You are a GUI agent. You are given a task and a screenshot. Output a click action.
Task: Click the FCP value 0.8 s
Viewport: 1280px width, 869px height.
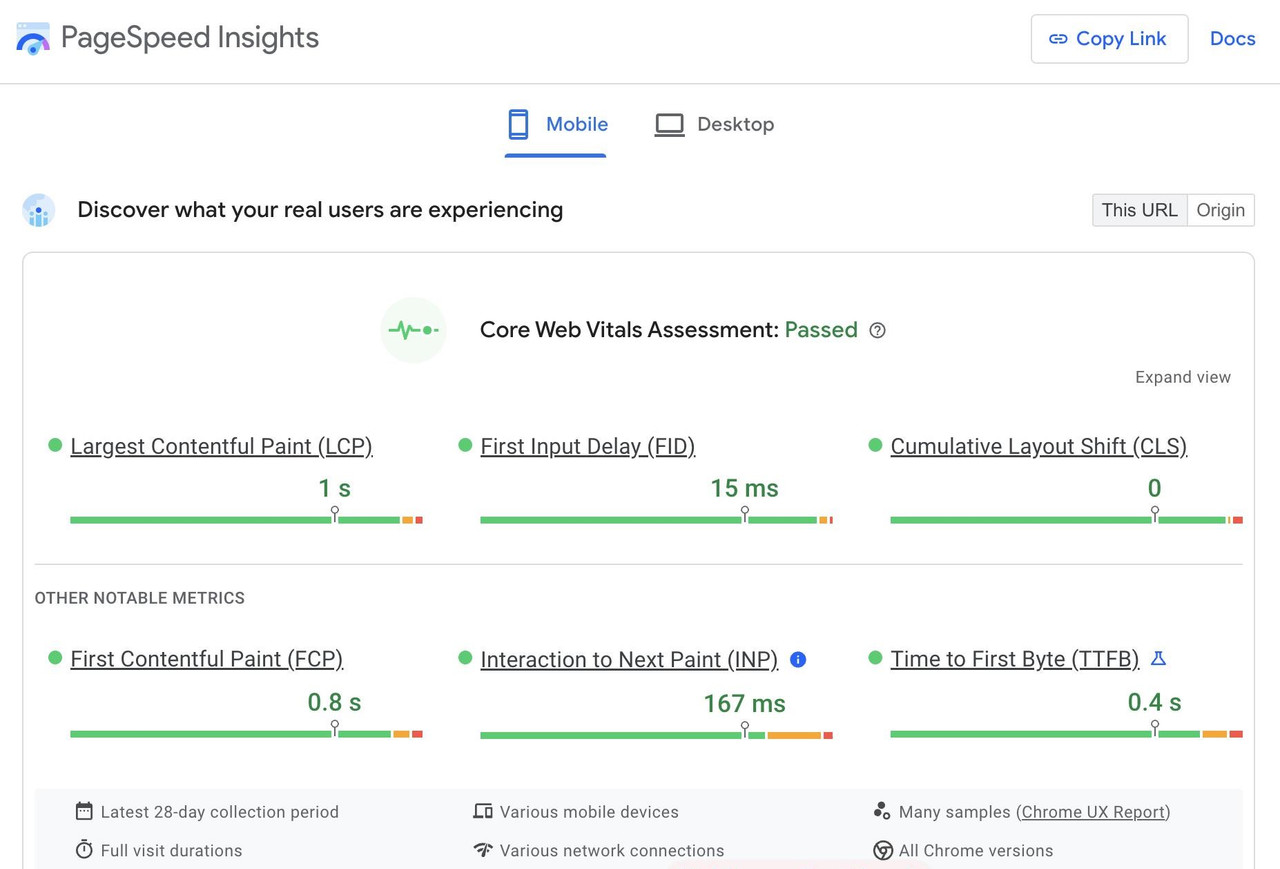tap(334, 702)
